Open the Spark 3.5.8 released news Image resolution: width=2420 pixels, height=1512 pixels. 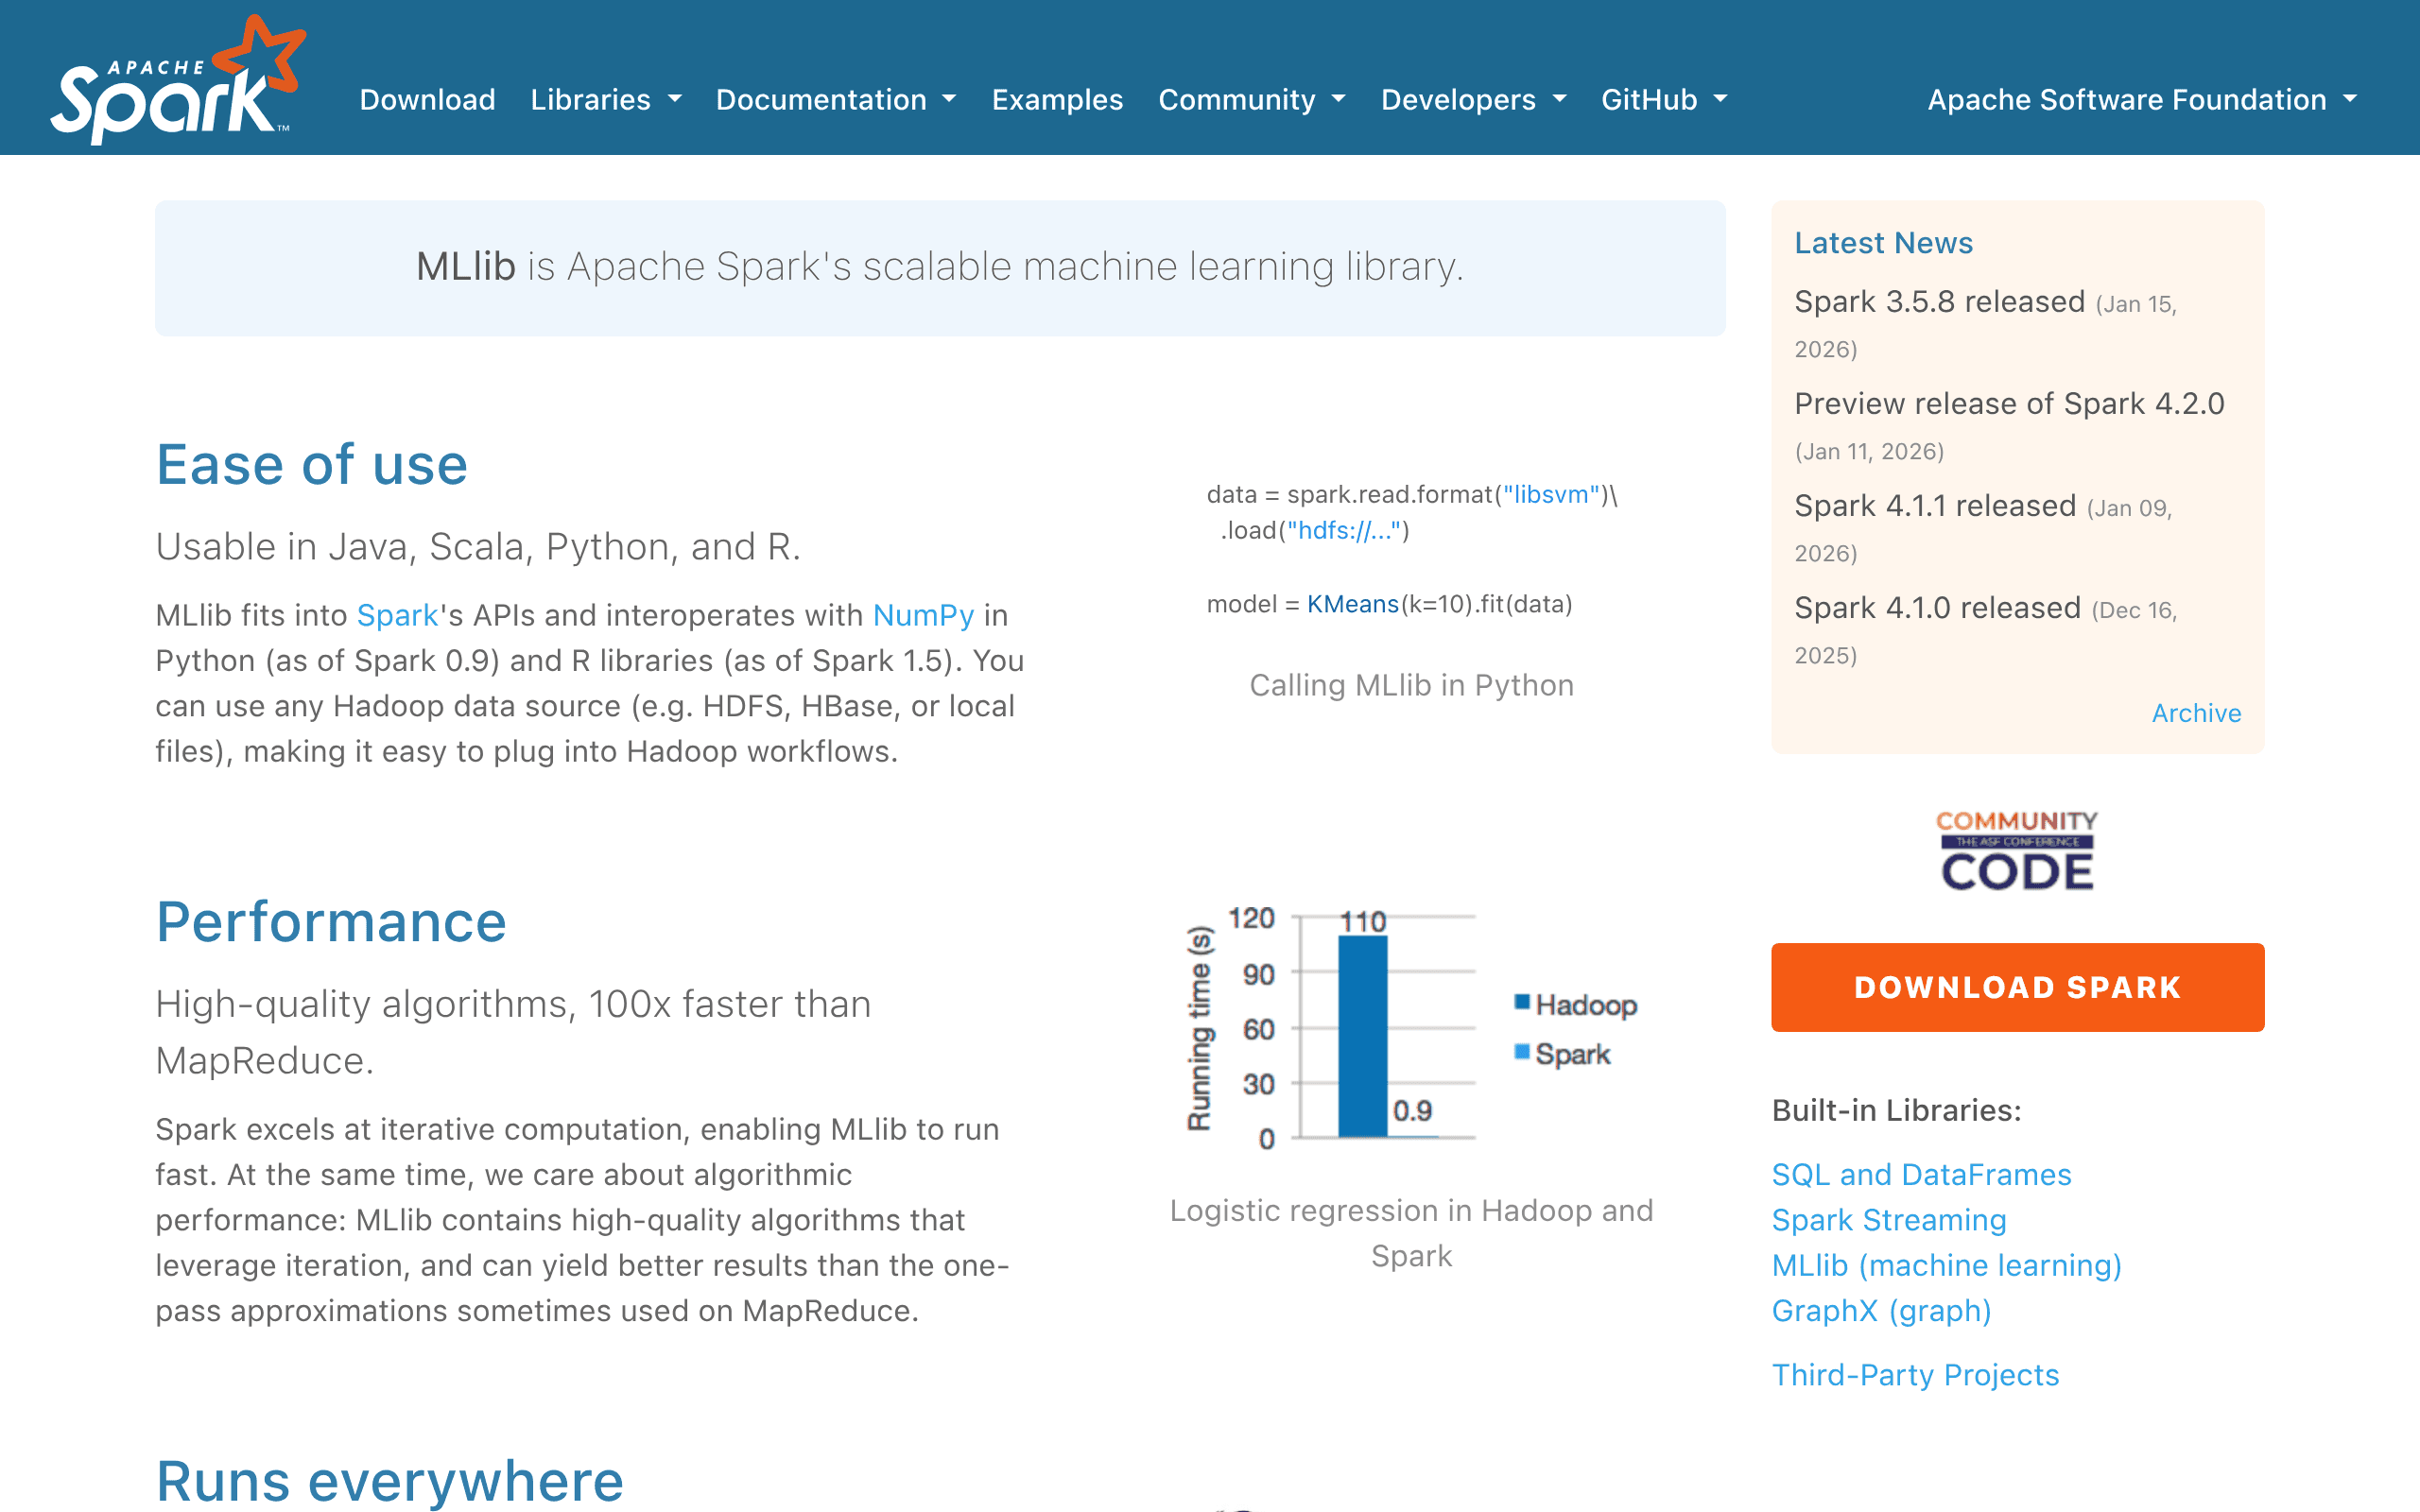pos(1939,301)
